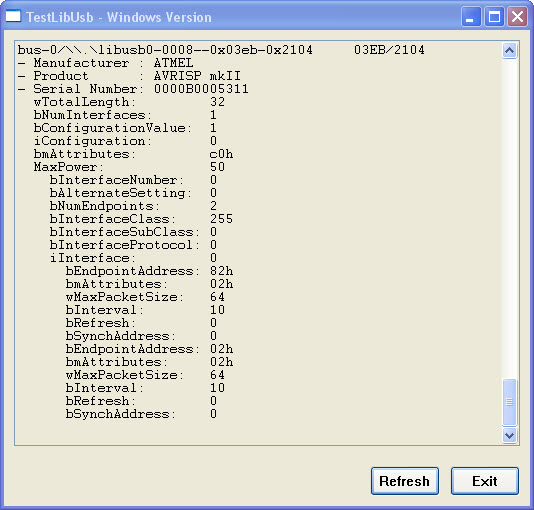
Task: Click the Product AVRISP mkII line
Action: tap(129, 76)
